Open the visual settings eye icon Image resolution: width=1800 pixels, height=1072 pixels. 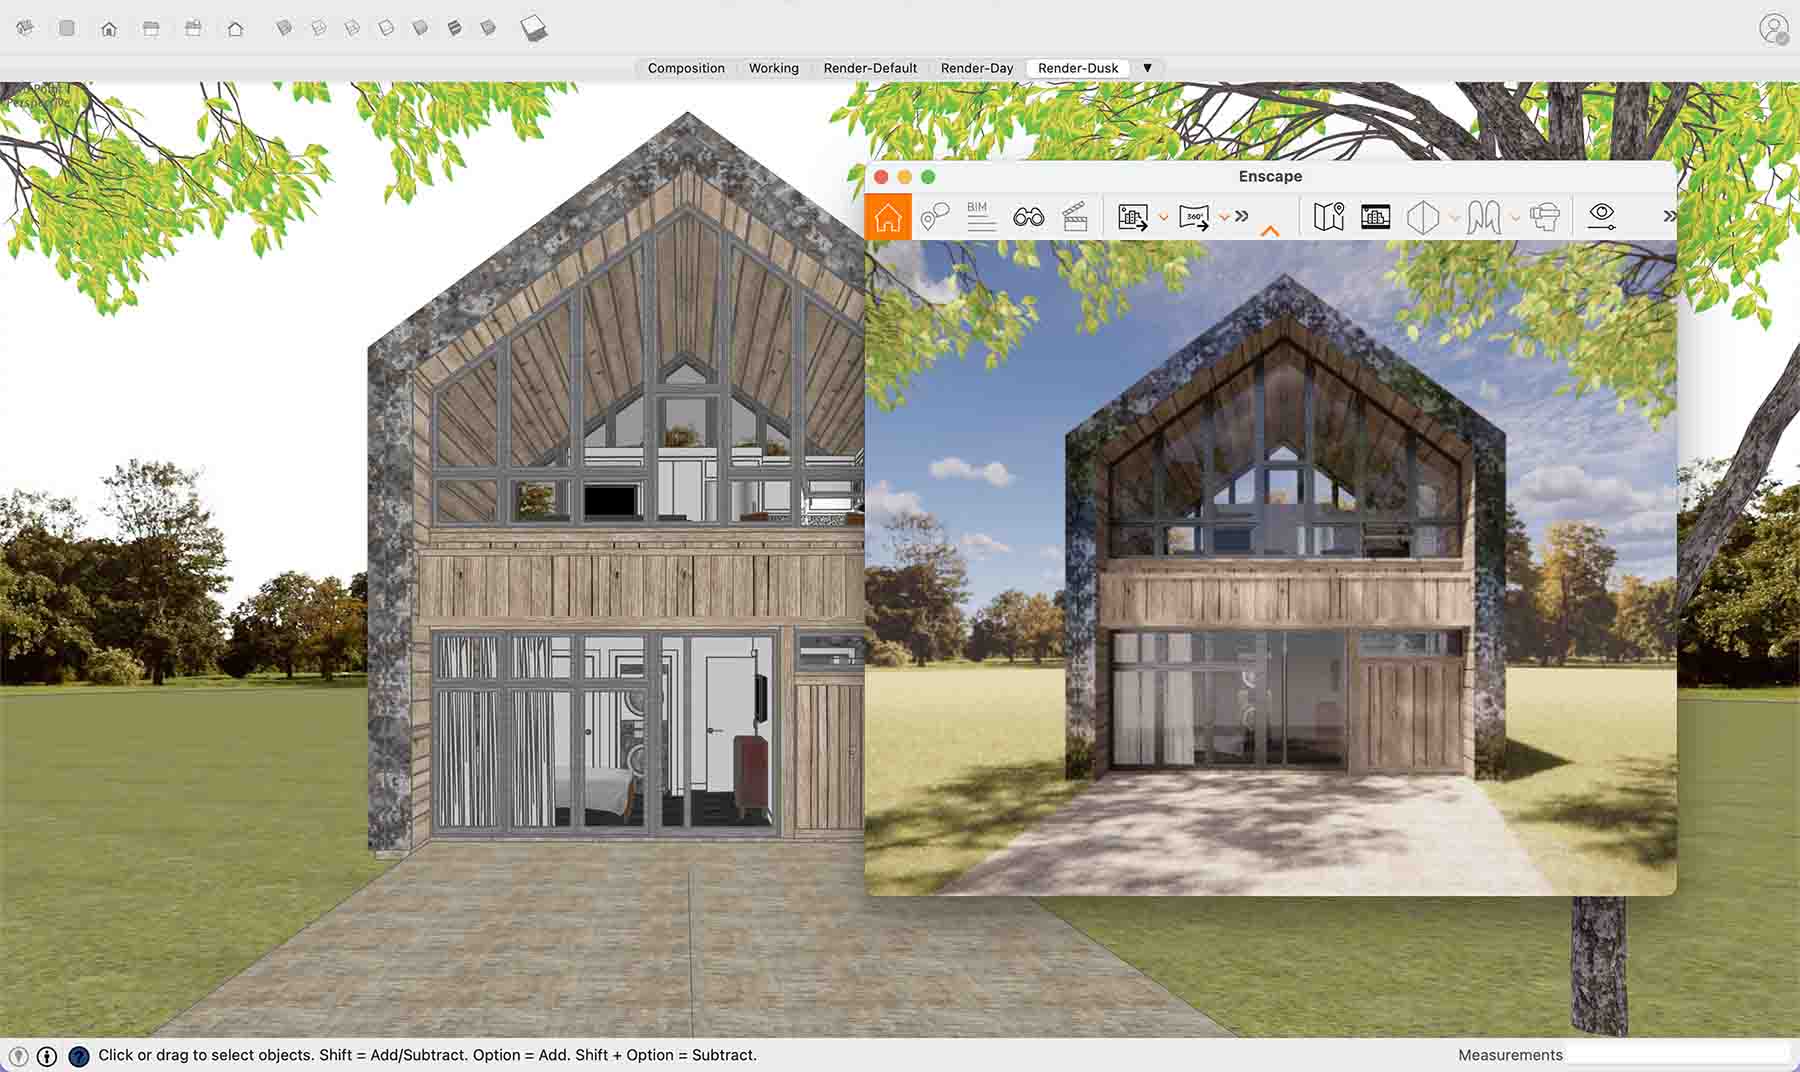pos(1601,217)
